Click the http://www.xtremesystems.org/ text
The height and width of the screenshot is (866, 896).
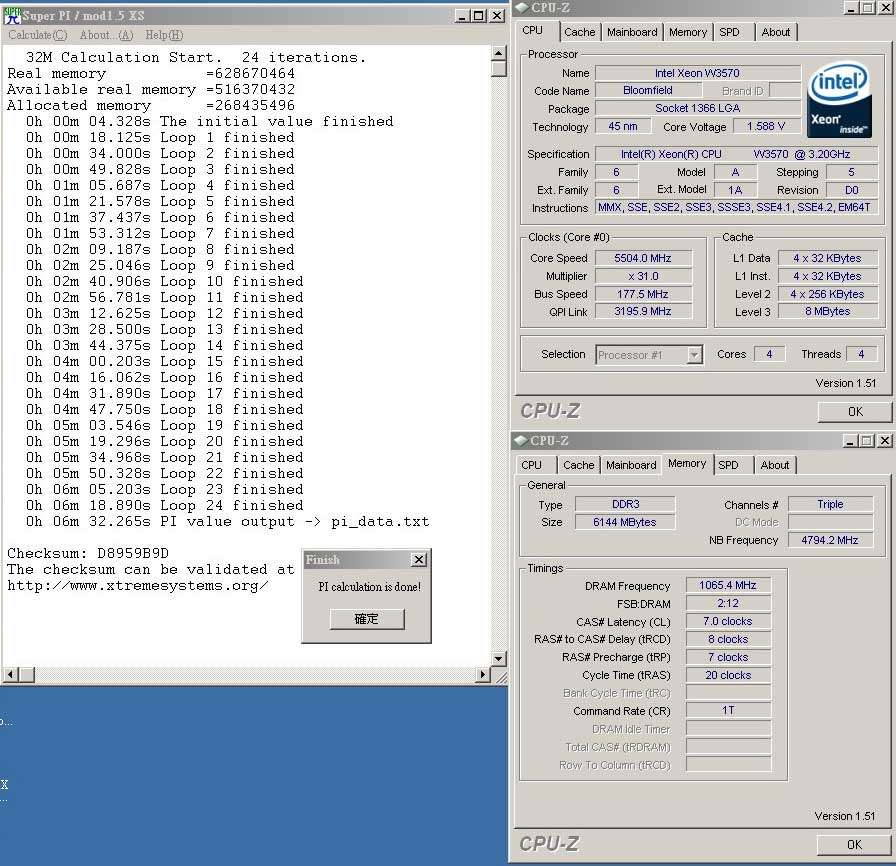click(x=138, y=586)
